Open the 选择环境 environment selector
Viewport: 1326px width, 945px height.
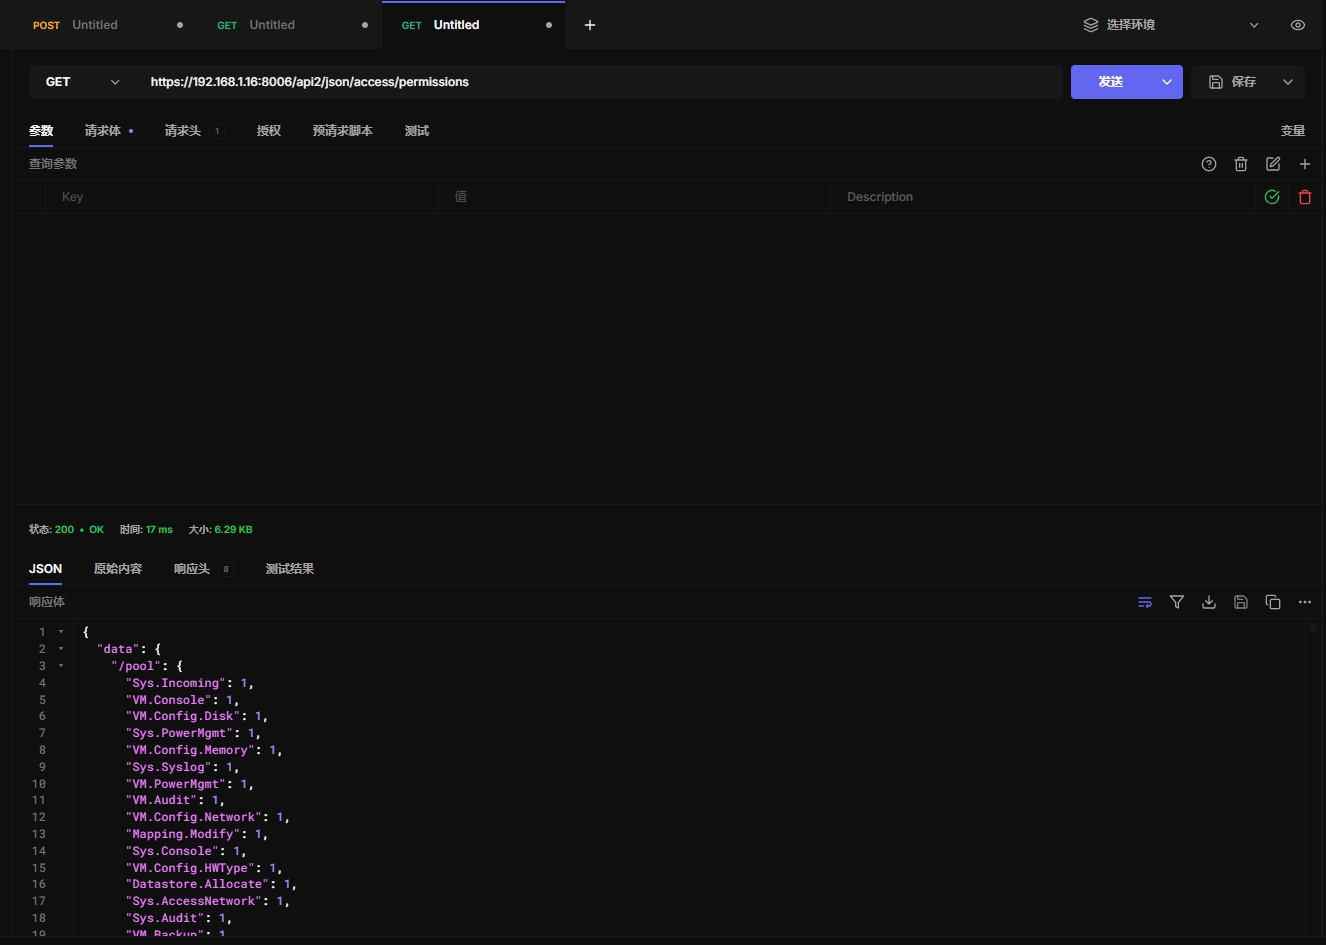point(1170,25)
